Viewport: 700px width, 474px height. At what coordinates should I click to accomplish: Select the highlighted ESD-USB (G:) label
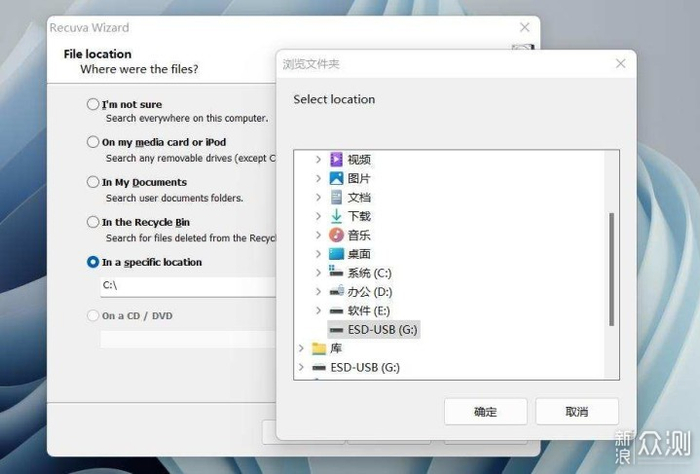(383, 330)
